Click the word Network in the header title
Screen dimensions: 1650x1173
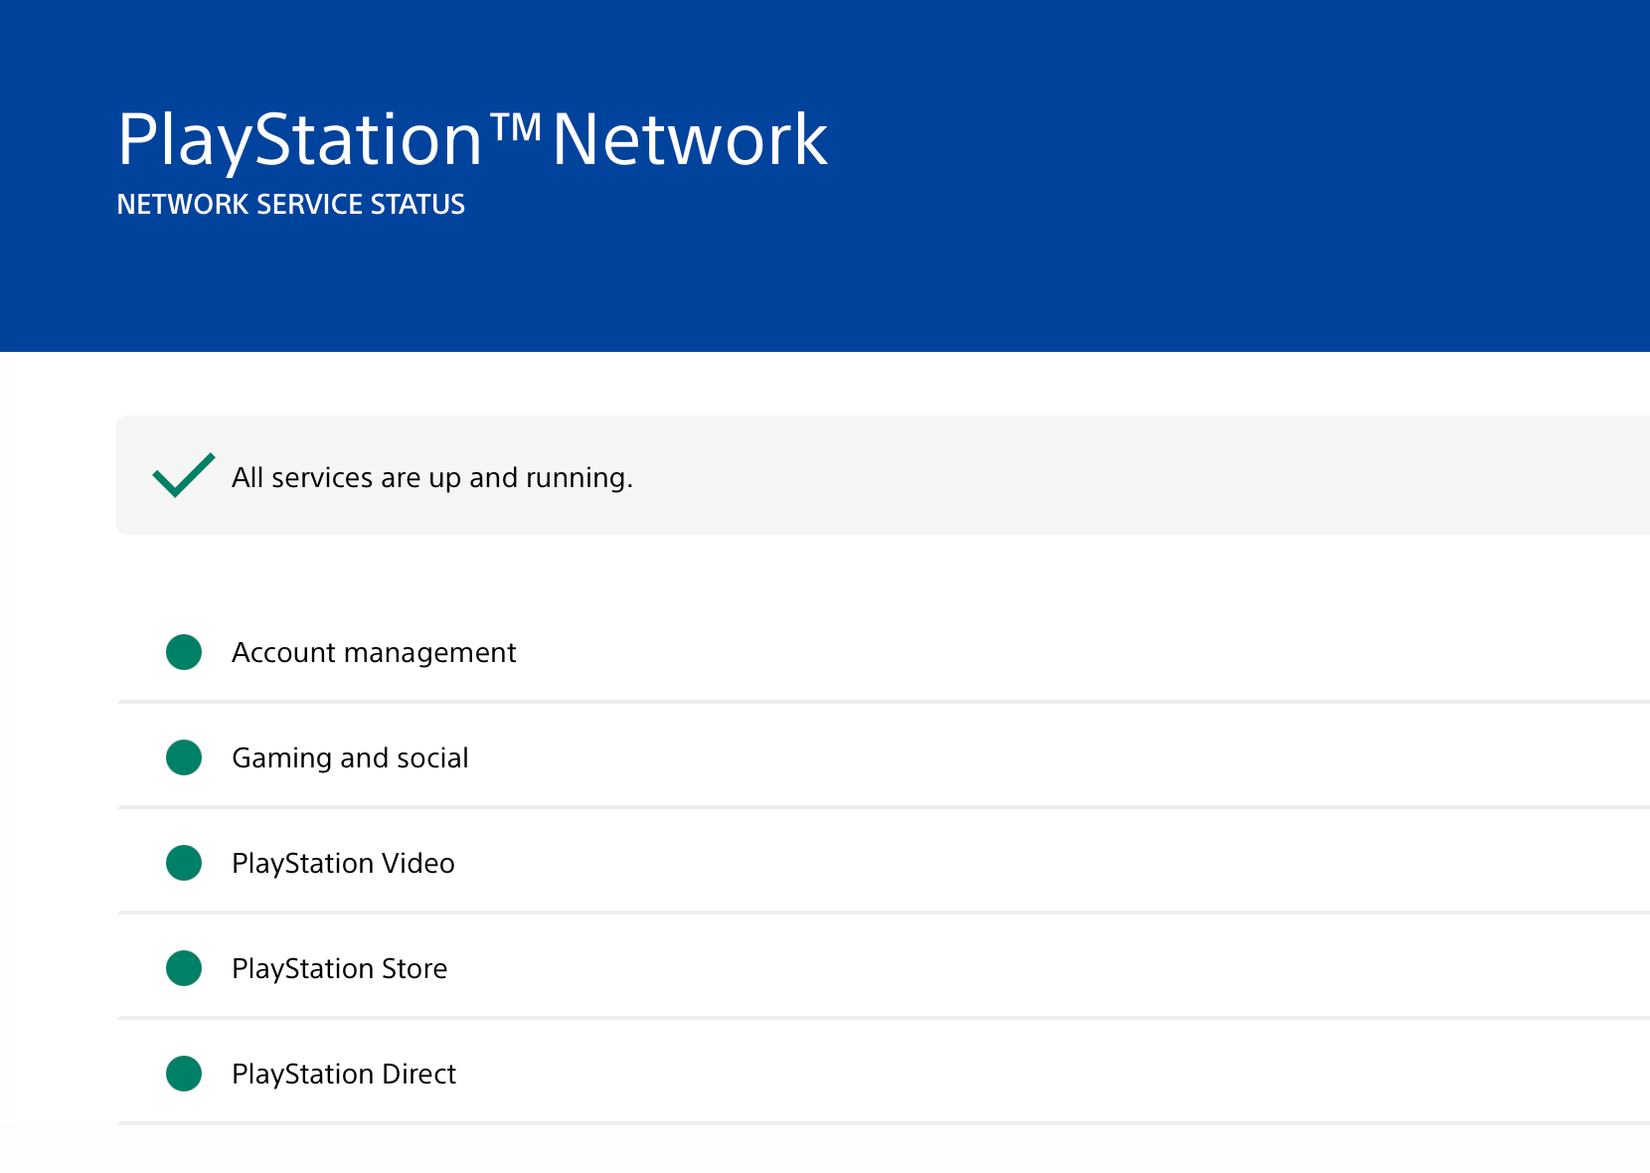point(689,140)
